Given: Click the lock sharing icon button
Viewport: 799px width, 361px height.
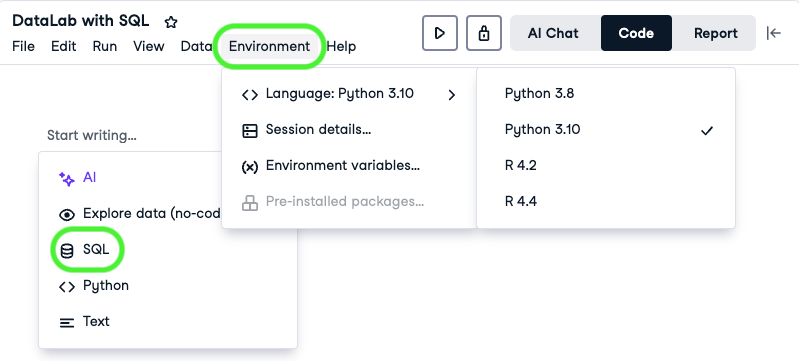Looking at the screenshot, I should coord(484,33).
